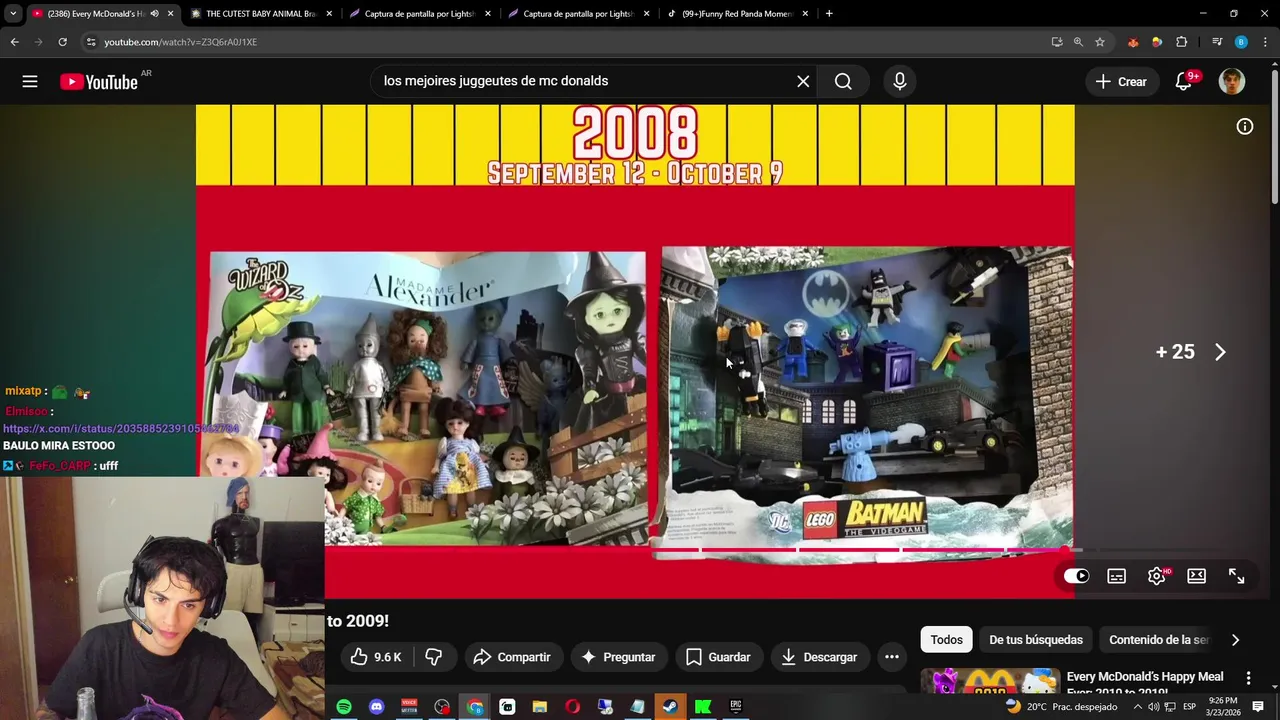The image size is (1280, 720).
Task: Toggle the autoplay switch in the player
Action: pyautogui.click(x=1076, y=576)
